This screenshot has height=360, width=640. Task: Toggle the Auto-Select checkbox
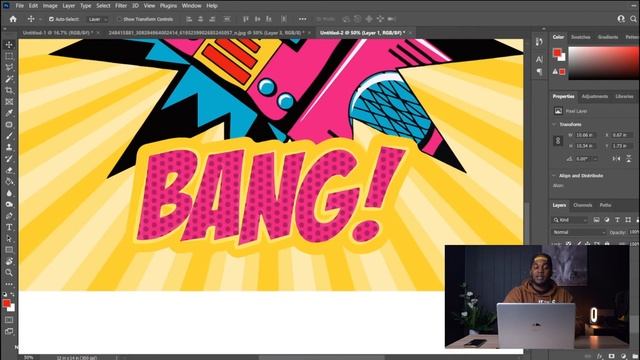click(51, 19)
